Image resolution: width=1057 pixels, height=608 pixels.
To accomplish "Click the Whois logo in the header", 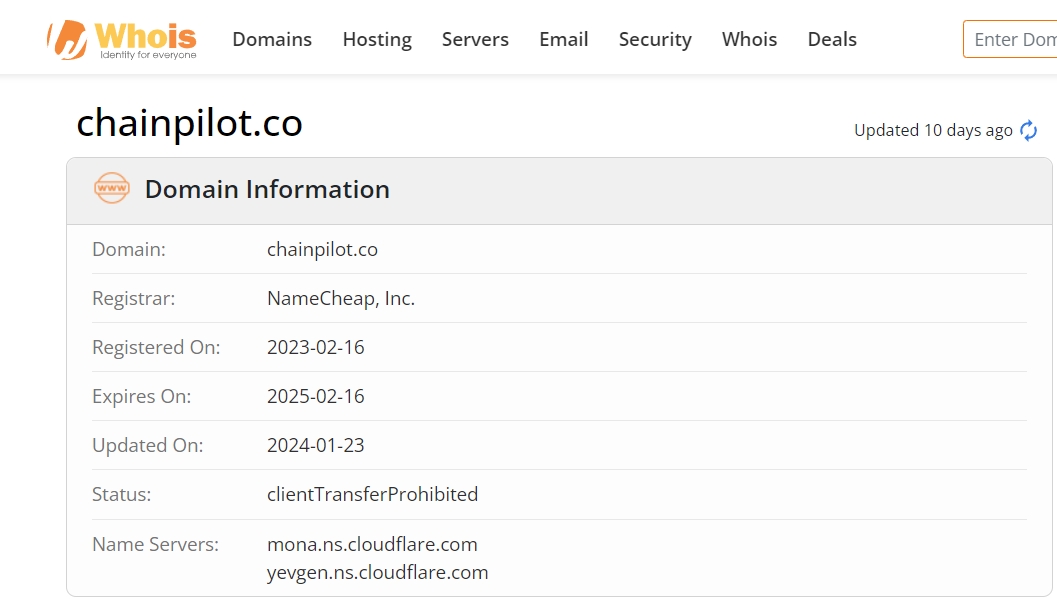I will point(122,39).
